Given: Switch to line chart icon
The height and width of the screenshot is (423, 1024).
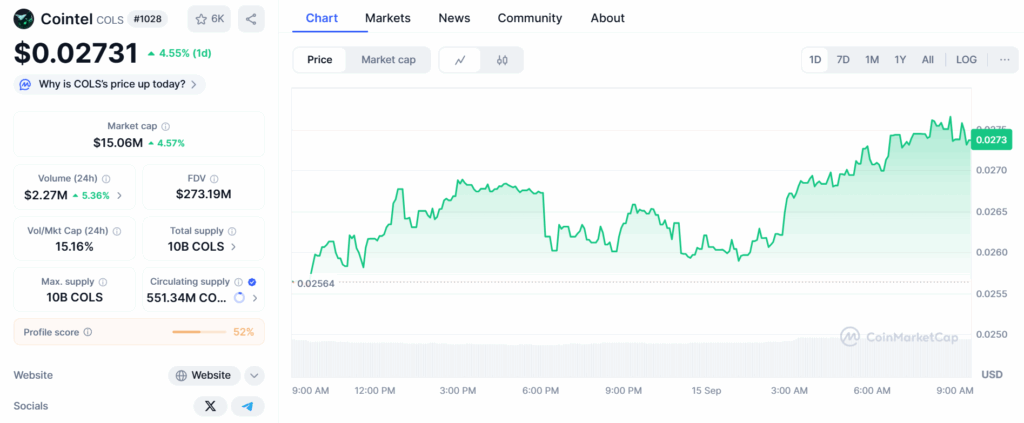Looking at the screenshot, I should (x=460, y=60).
